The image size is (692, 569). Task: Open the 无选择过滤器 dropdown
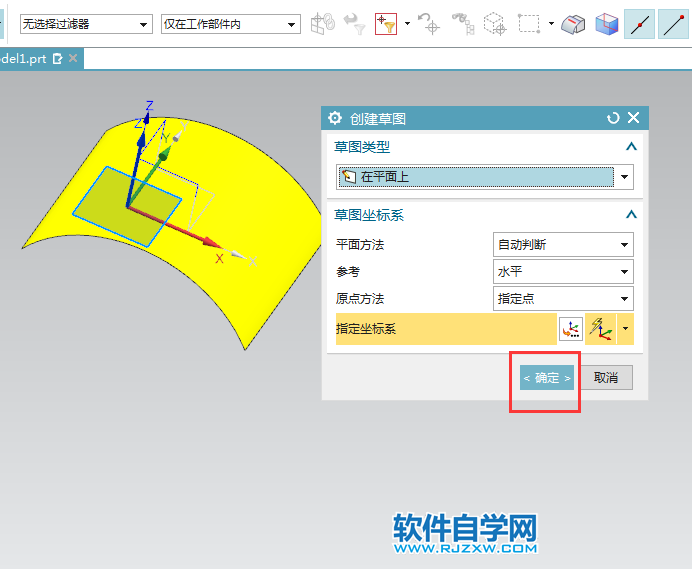click(x=86, y=24)
